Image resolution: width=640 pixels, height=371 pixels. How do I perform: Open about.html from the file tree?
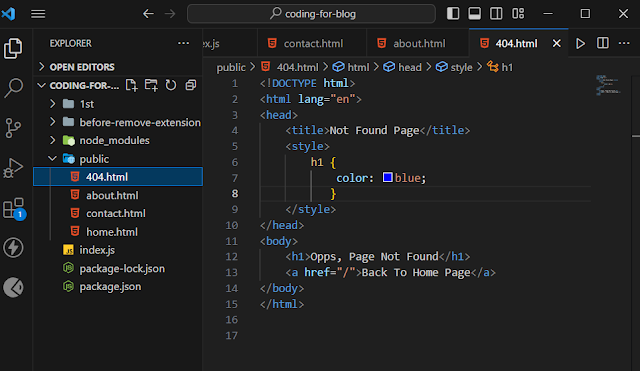coord(118,195)
